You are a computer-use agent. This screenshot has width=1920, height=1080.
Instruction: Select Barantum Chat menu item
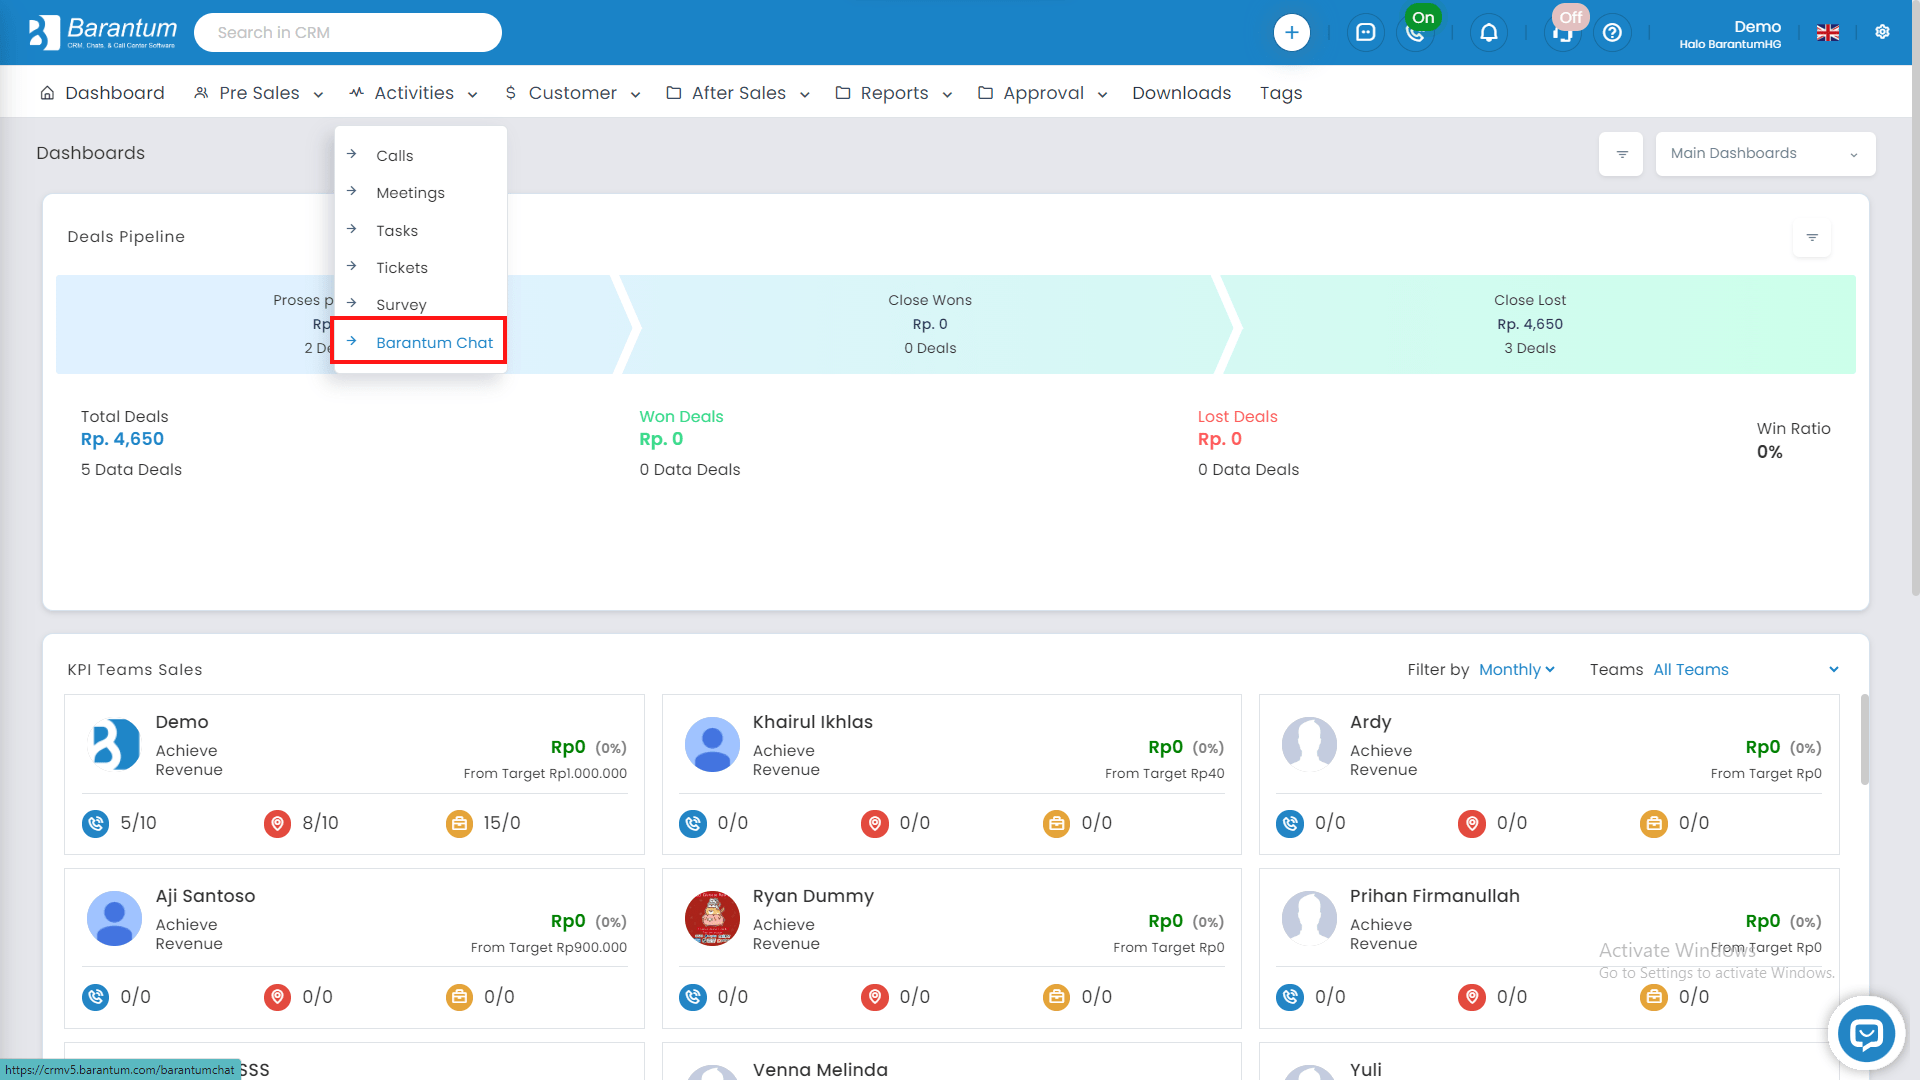click(x=421, y=342)
